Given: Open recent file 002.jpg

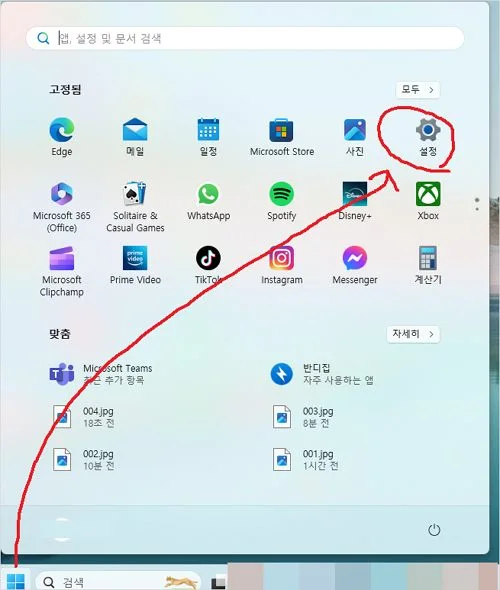Looking at the screenshot, I should [x=84, y=459].
